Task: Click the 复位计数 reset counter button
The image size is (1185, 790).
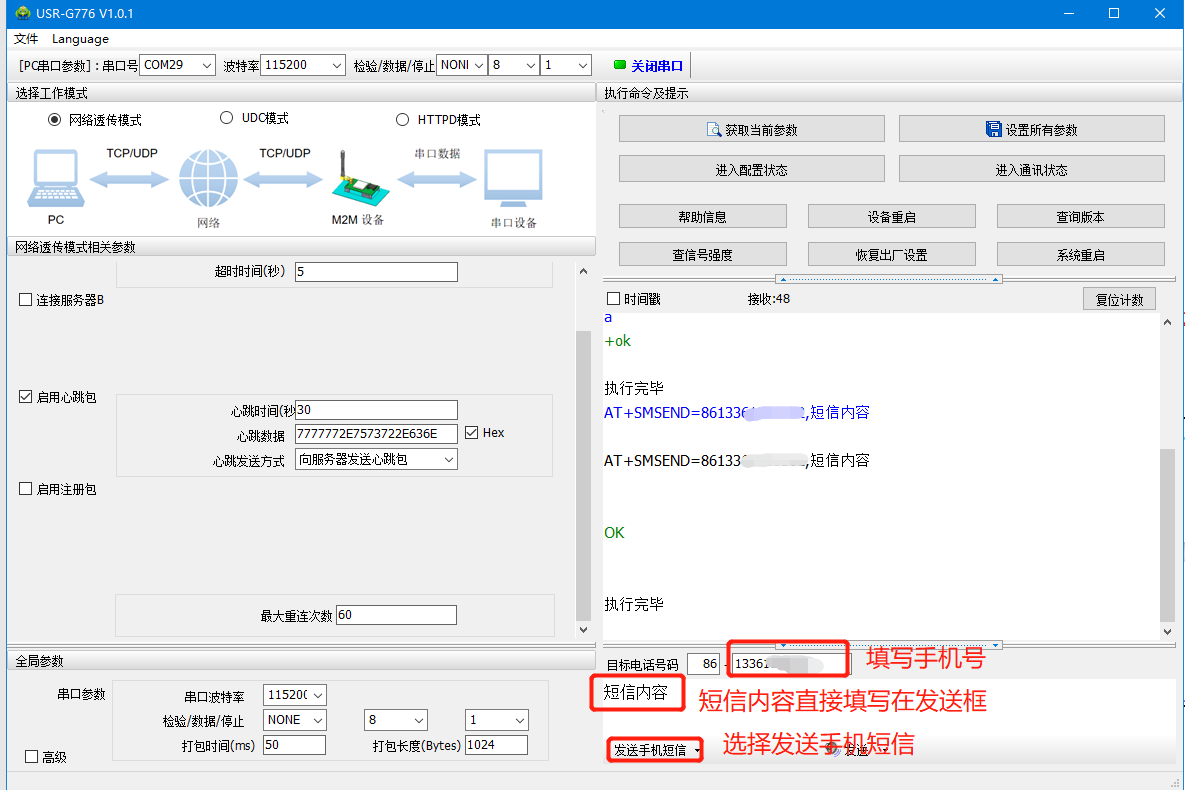Action: [1119, 299]
